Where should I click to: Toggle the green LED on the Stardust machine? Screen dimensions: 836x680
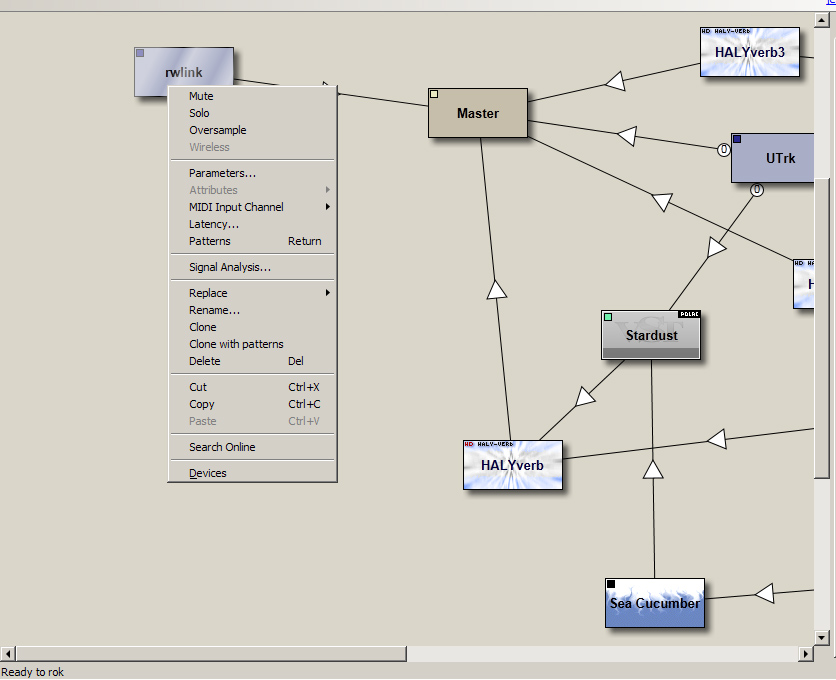pos(608,317)
